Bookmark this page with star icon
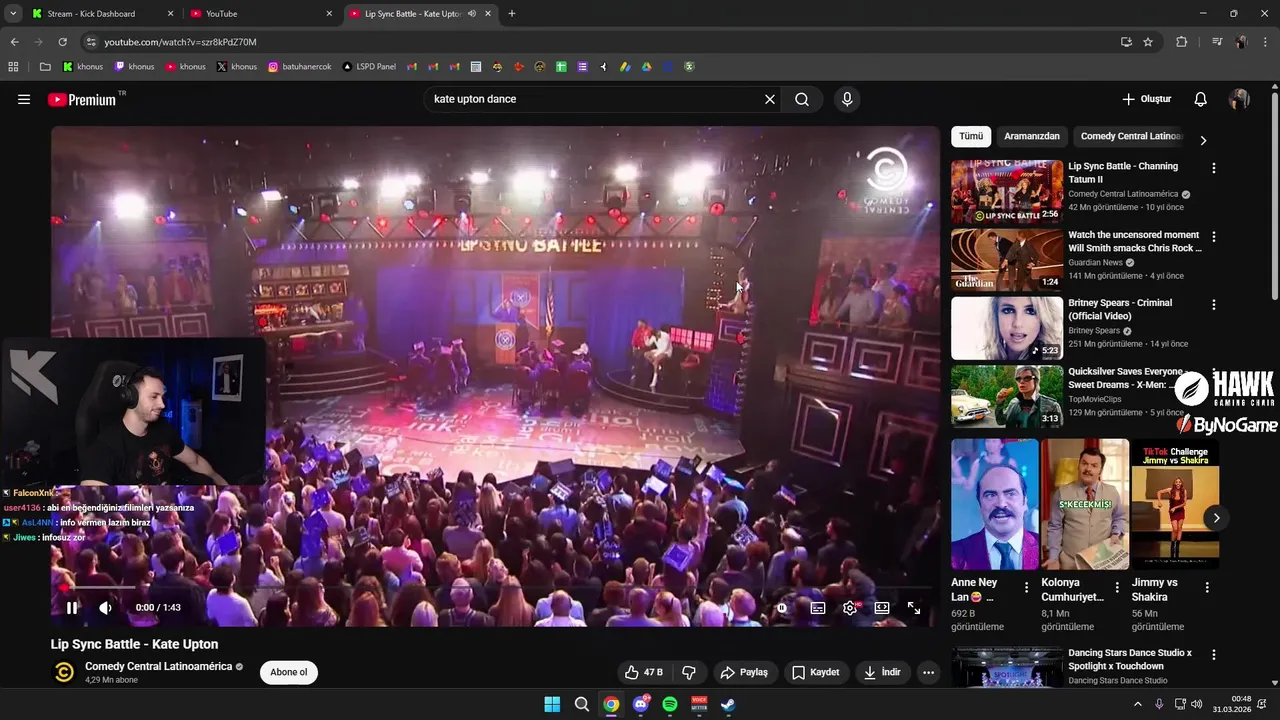 pos(1148,42)
